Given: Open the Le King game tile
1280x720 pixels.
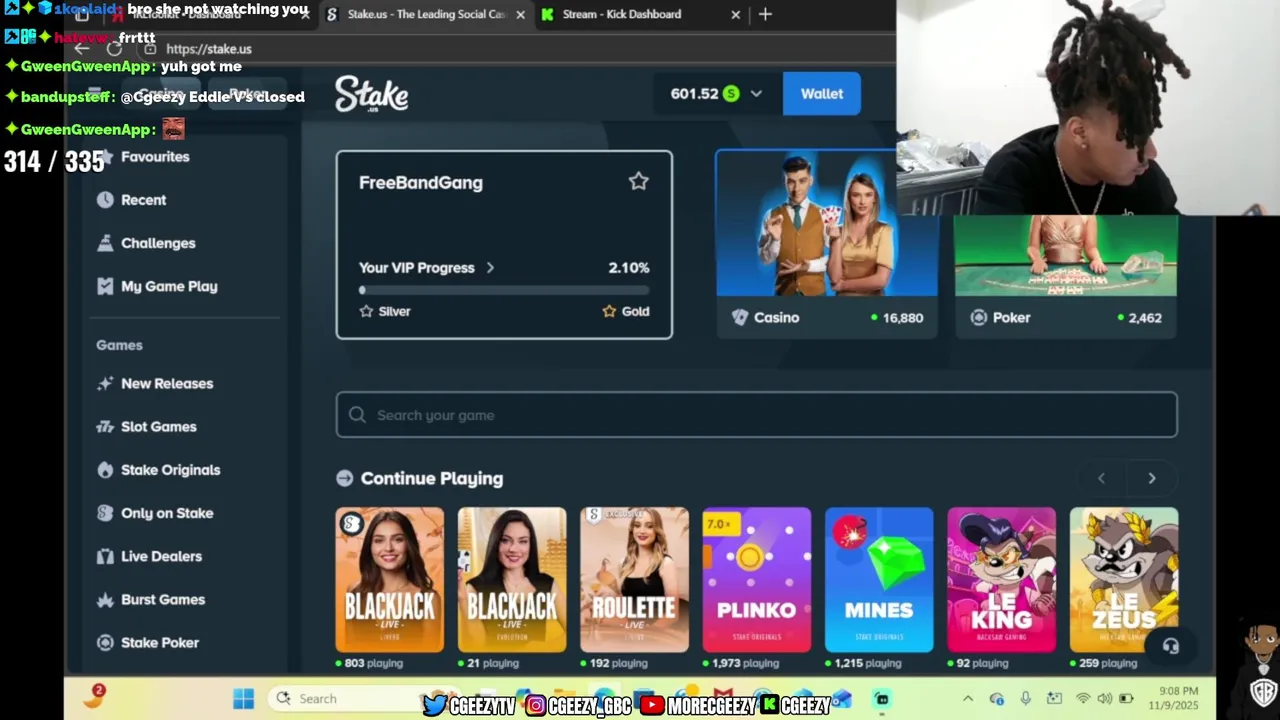Looking at the screenshot, I should [1001, 580].
